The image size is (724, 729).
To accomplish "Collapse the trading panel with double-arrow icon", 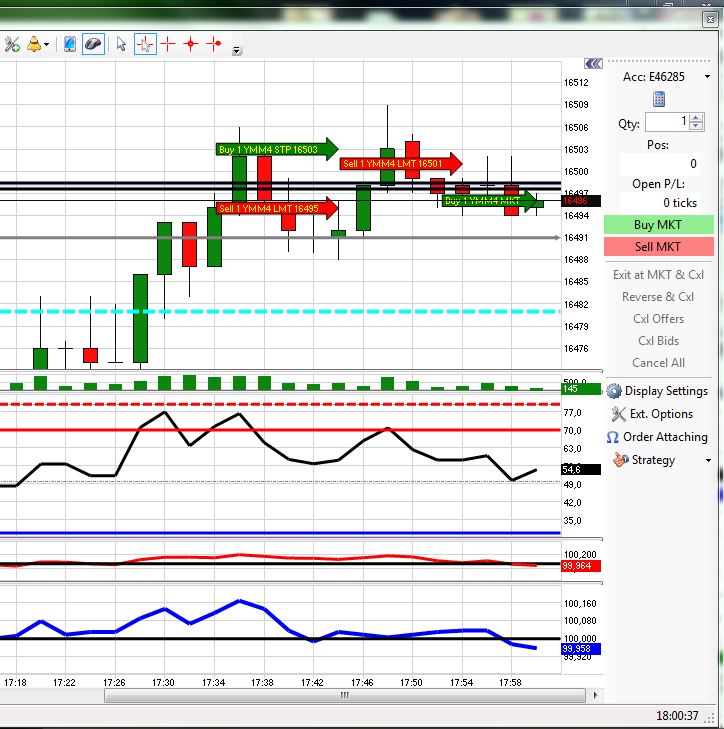I will pyautogui.click(x=594, y=61).
